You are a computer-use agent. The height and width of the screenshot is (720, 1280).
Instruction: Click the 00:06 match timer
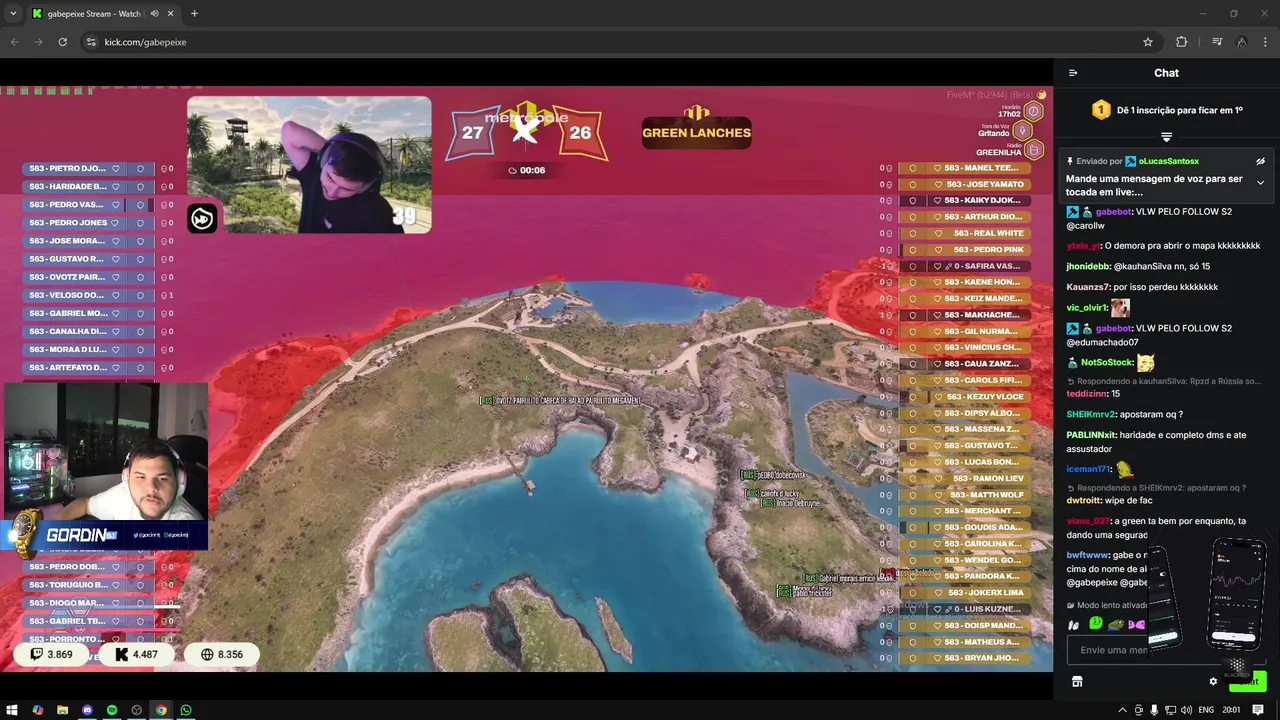point(527,170)
